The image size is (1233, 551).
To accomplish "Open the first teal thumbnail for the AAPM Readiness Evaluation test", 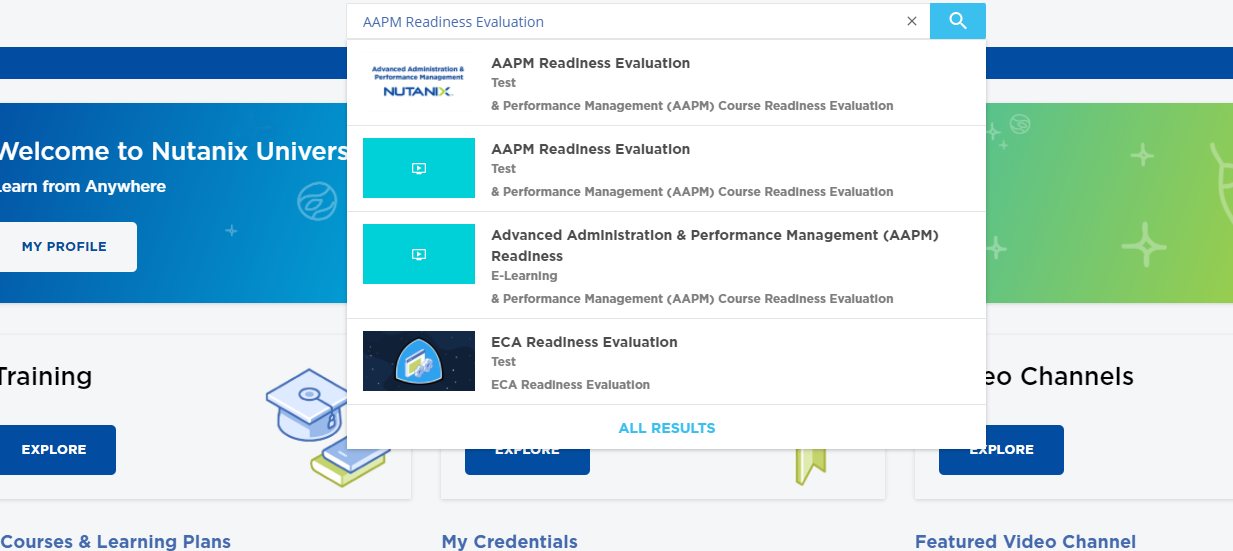I will click(x=419, y=168).
